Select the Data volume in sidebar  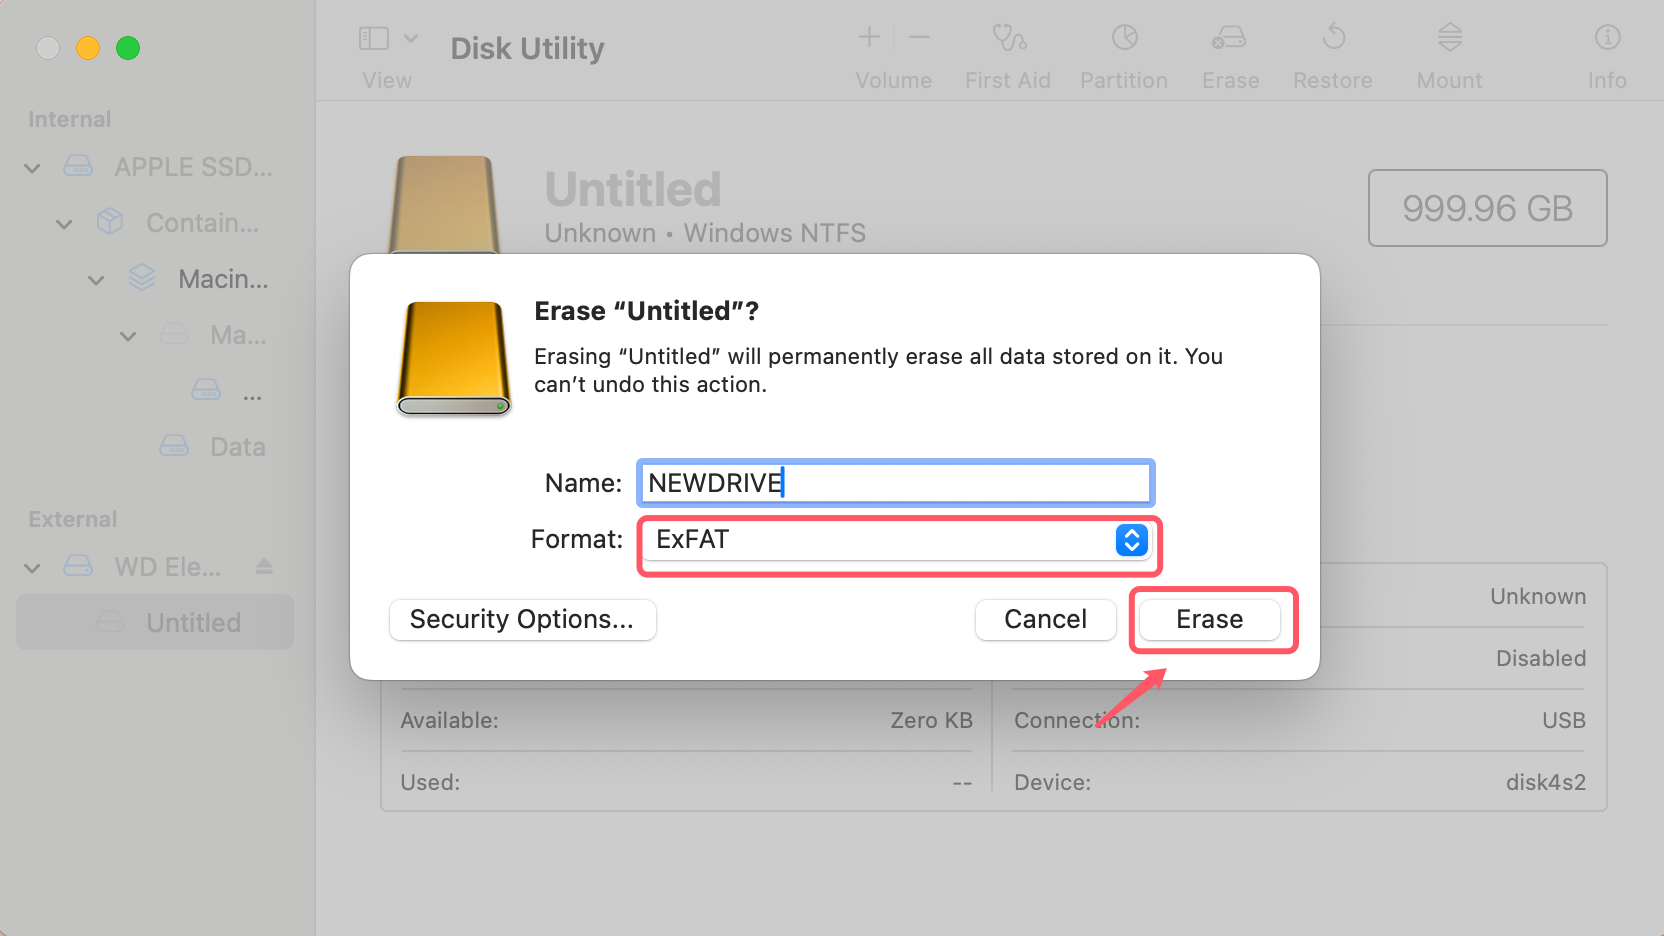237,446
